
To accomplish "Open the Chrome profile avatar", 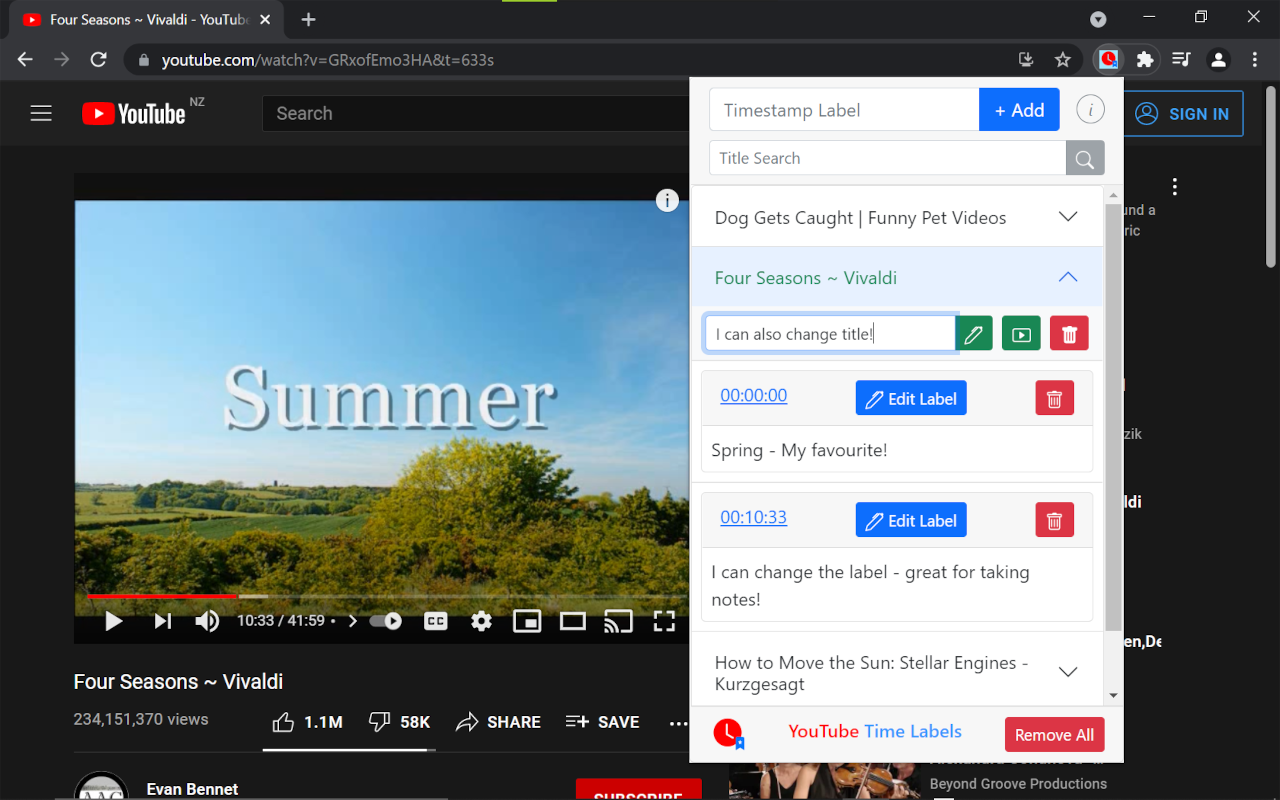I will click(1218, 60).
